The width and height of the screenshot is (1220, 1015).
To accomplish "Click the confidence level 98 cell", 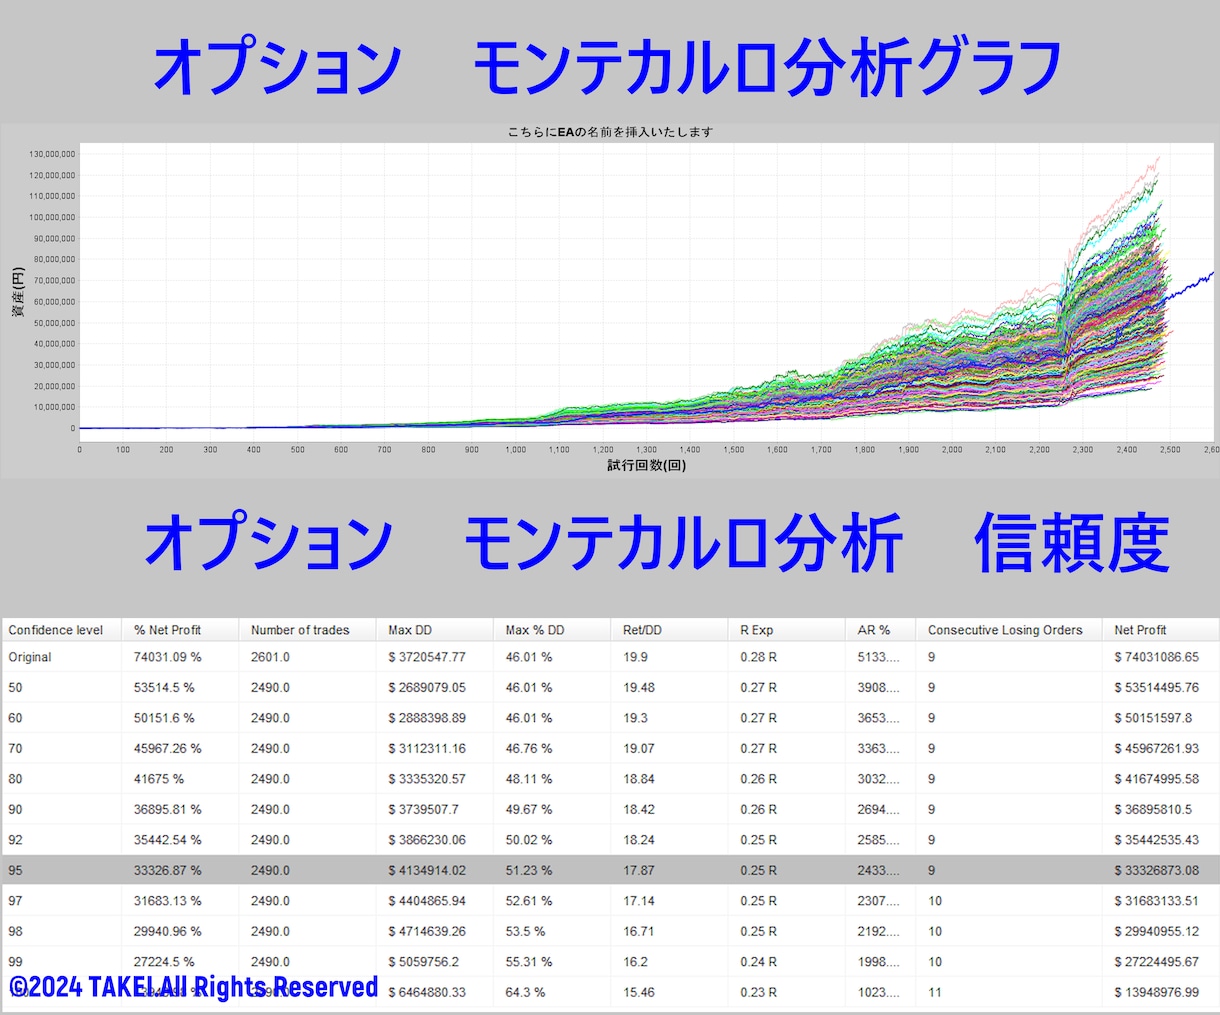I will [15, 931].
